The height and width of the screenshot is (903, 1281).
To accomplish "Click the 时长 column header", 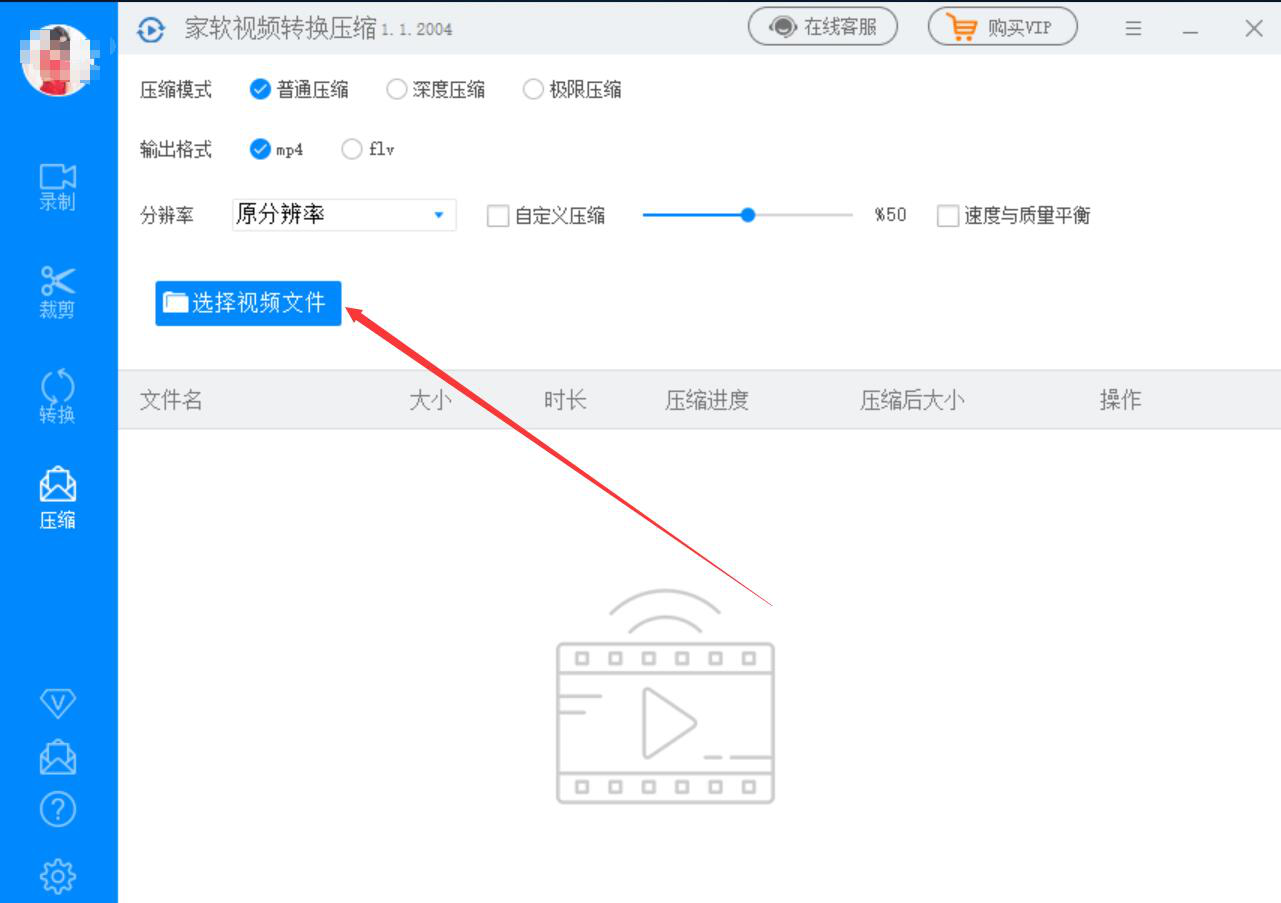I will 565,401.
